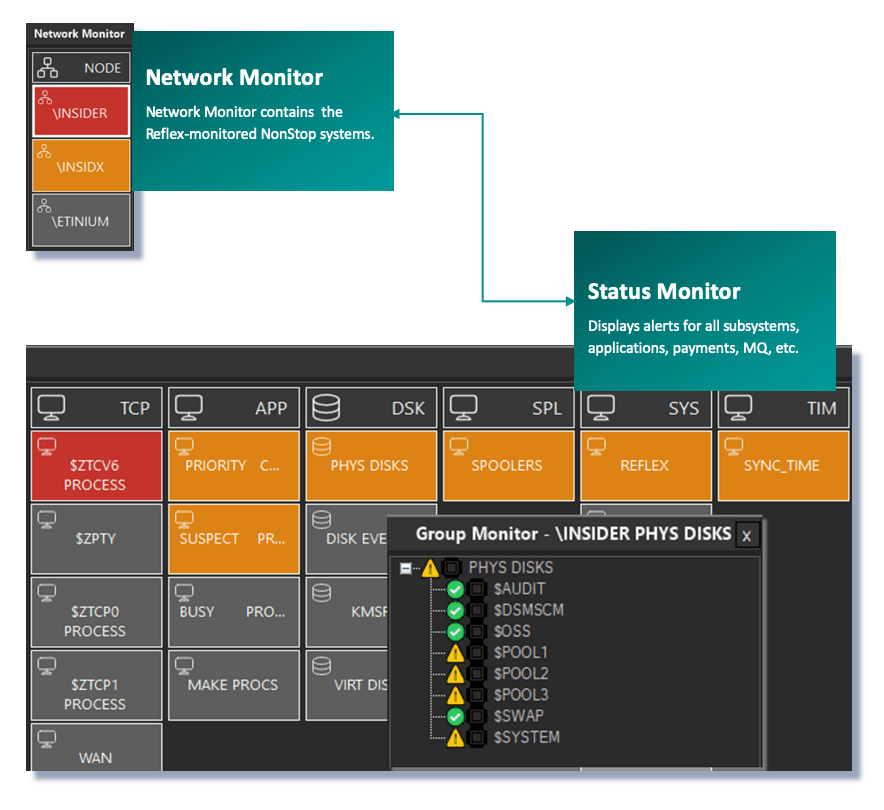Toggle the $OSS checkbox
884x810 pixels.
(476, 632)
